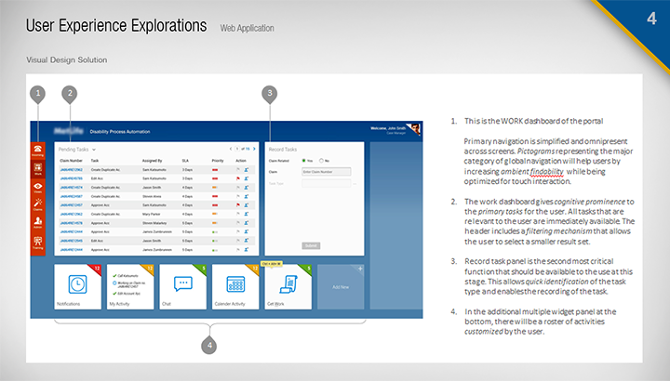
Task: Click orange priority bar in Mary Parker row
Action: tap(215, 214)
